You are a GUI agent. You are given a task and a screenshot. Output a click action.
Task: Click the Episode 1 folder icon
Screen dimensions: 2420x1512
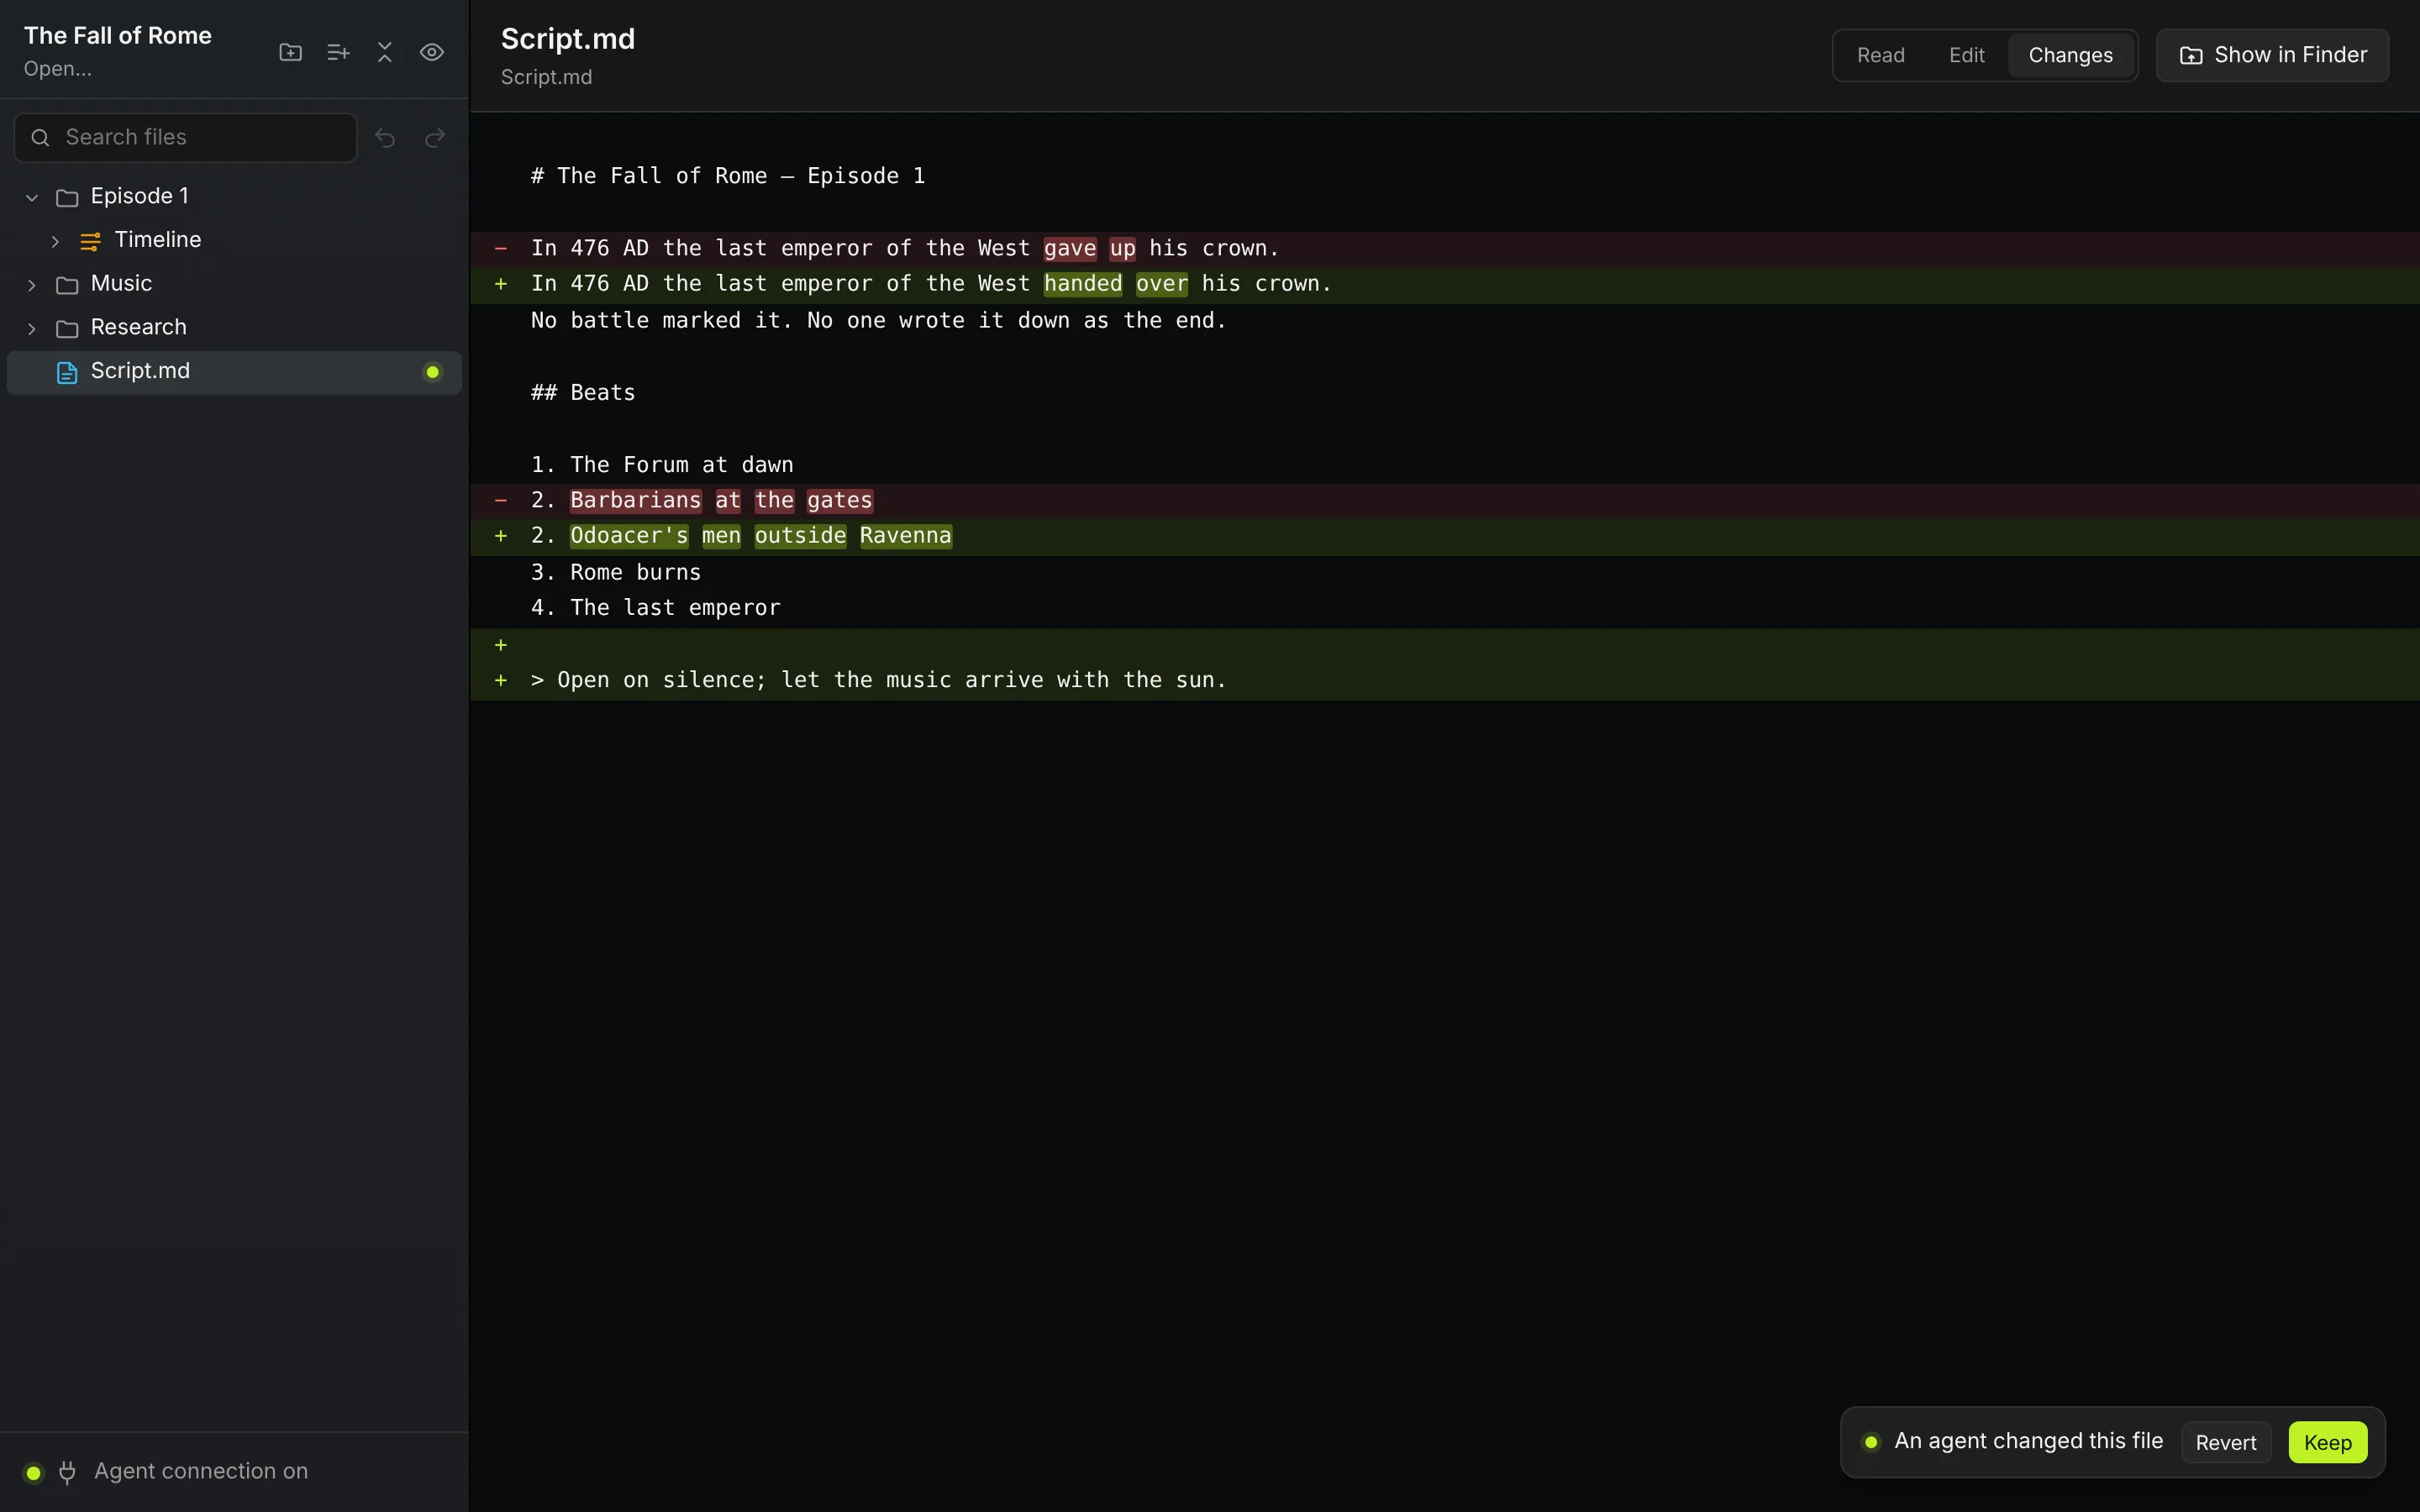[x=67, y=197]
